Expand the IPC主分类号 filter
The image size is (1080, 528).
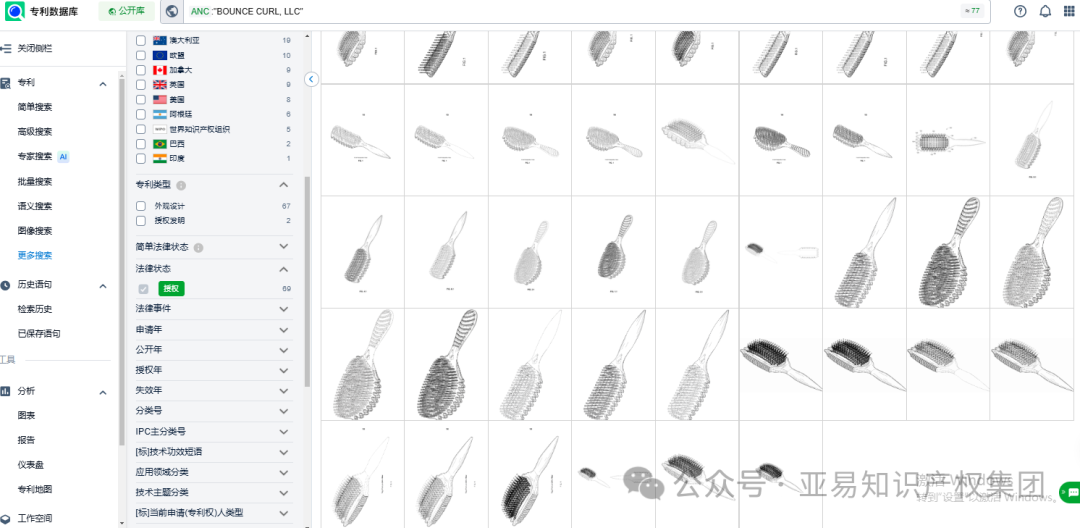pos(283,431)
